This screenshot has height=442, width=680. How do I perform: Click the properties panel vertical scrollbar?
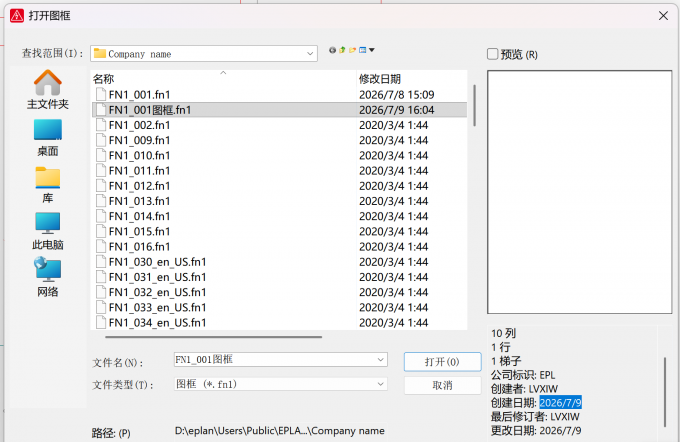pos(665,392)
